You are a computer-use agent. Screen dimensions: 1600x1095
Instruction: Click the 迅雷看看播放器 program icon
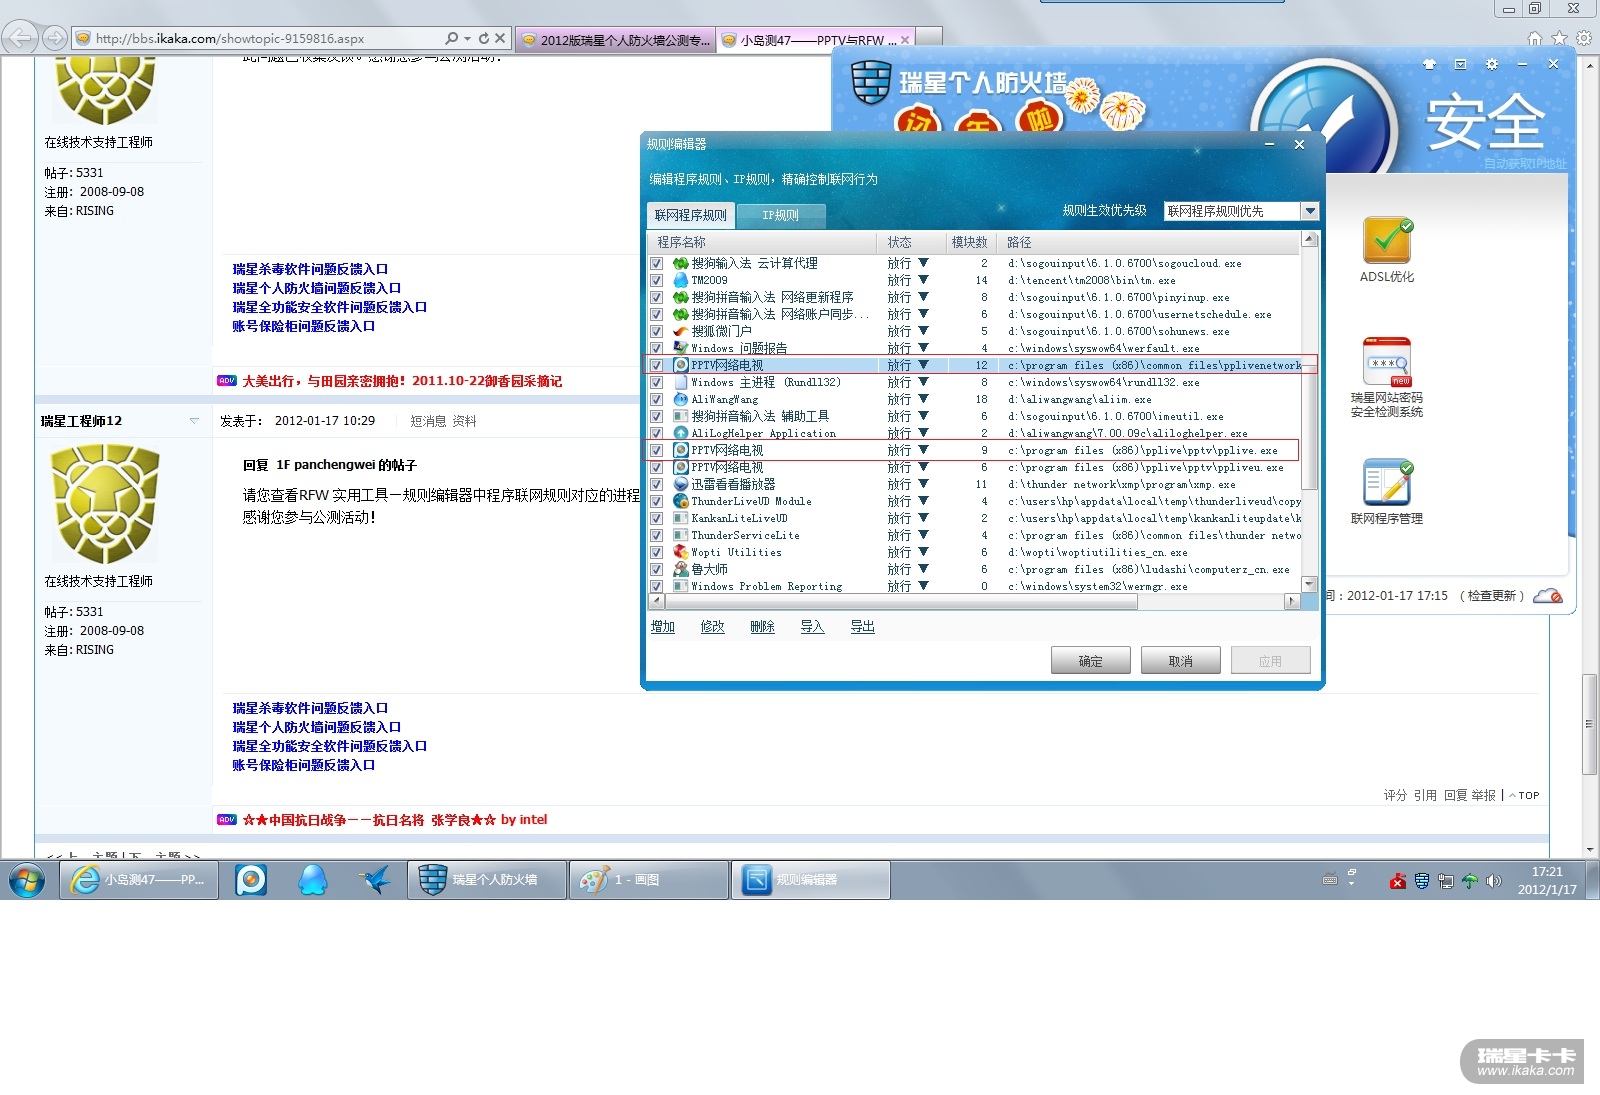tap(681, 484)
